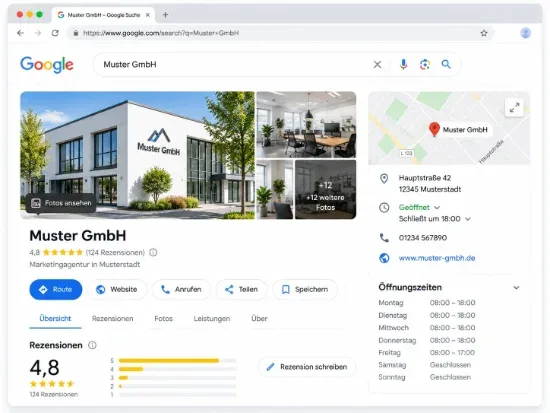Click the Montag opening hours row

pos(427,303)
